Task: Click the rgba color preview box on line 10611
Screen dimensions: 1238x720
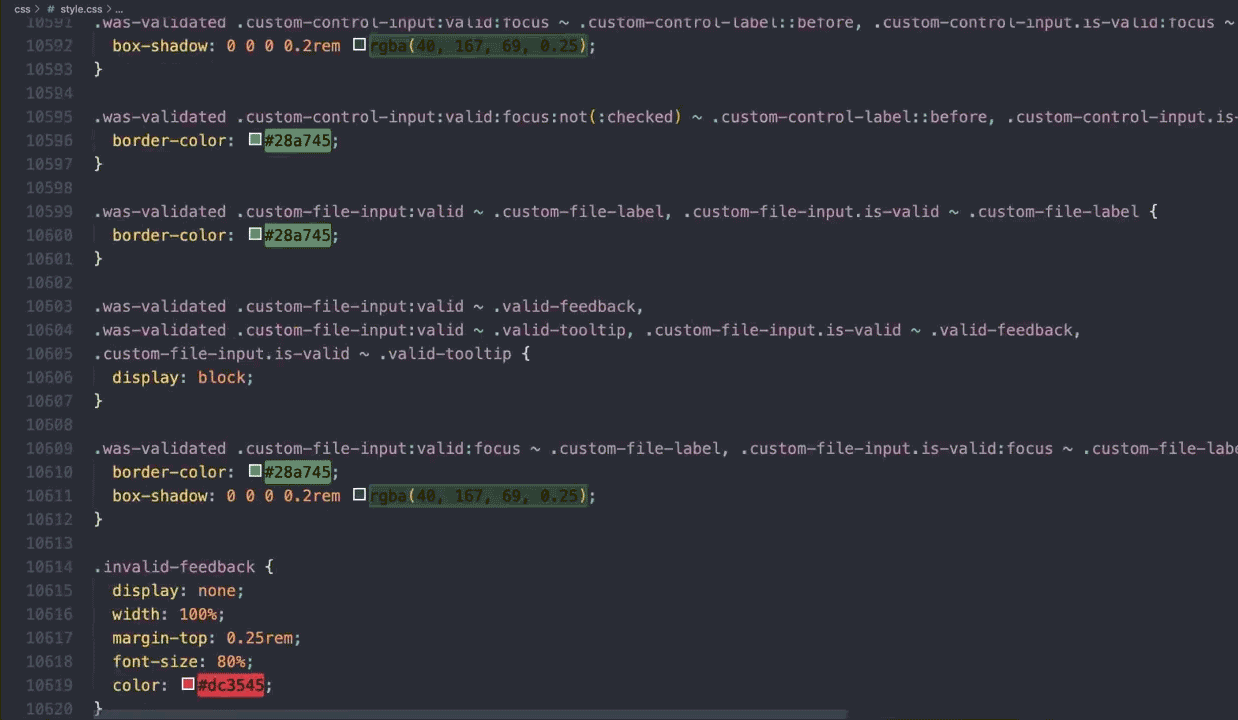Action: tap(359, 495)
